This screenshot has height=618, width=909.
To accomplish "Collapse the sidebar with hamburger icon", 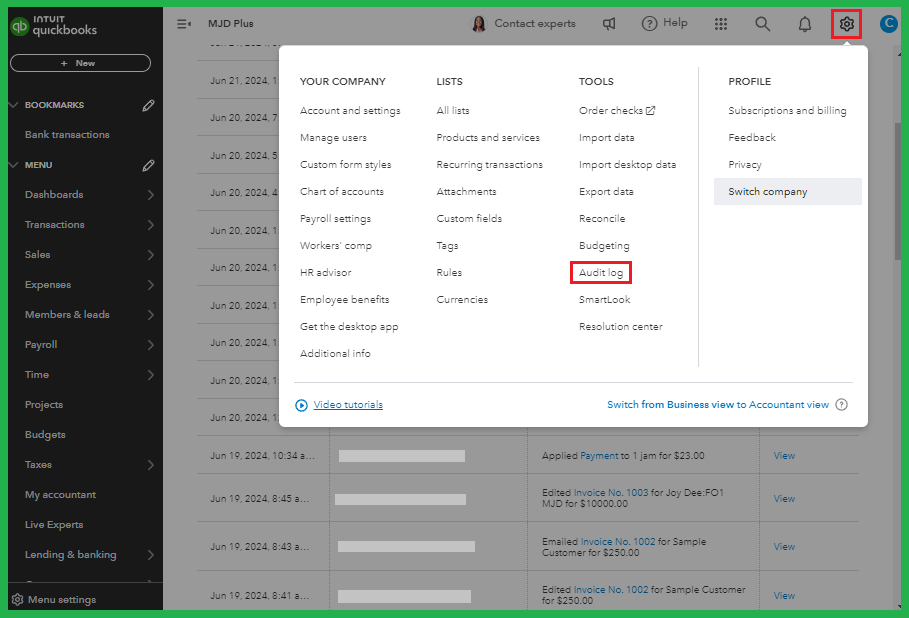I will tap(184, 24).
